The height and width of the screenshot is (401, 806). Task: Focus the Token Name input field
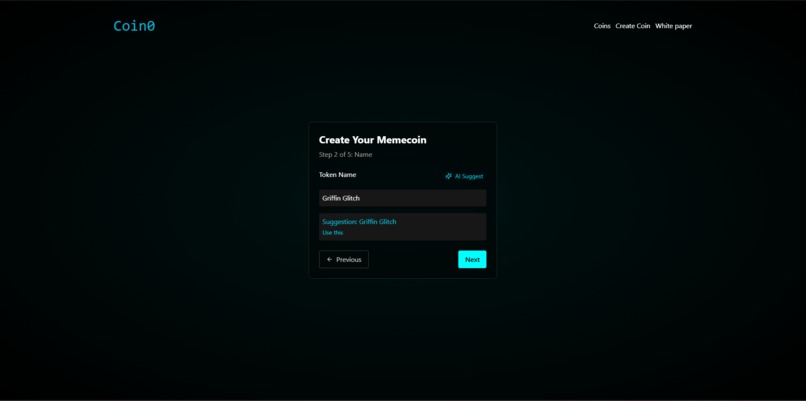pos(402,198)
